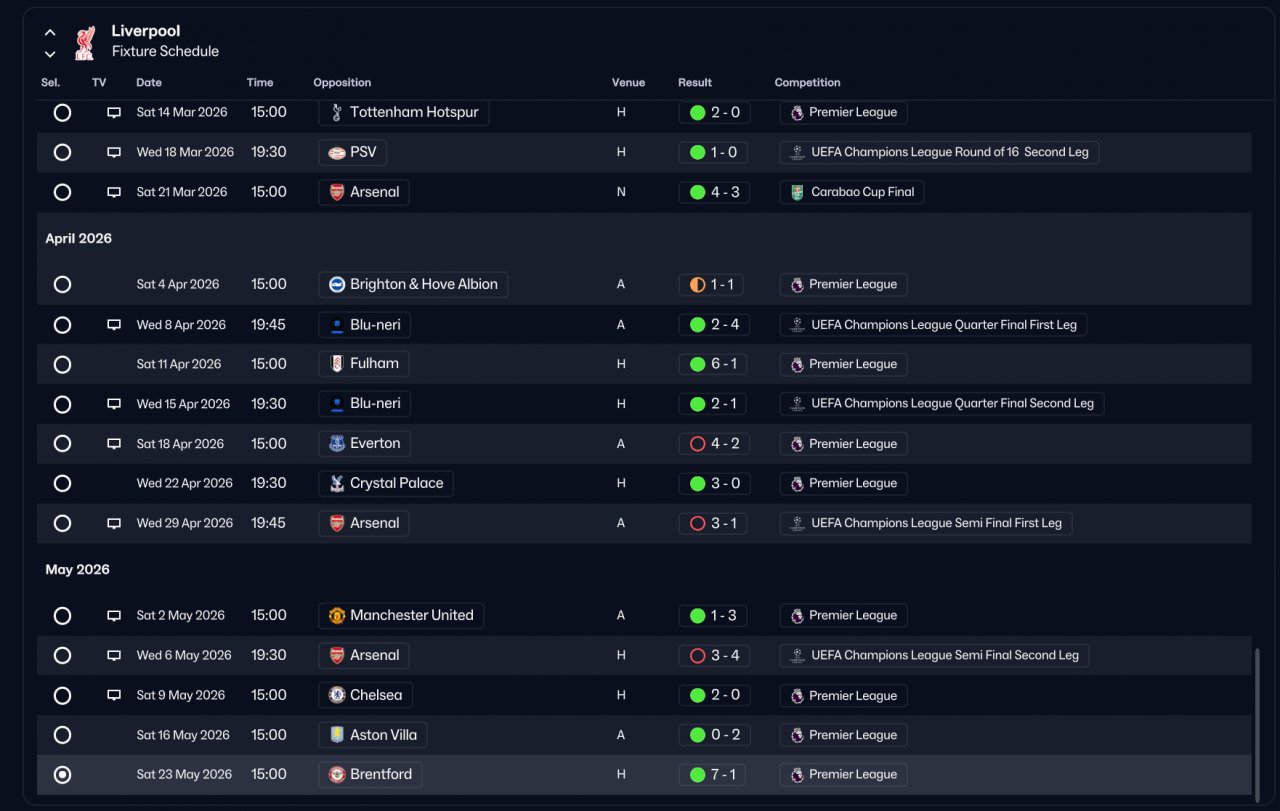The height and width of the screenshot is (811, 1280).
Task: Click the Liverpool club crest
Action: coord(84,43)
